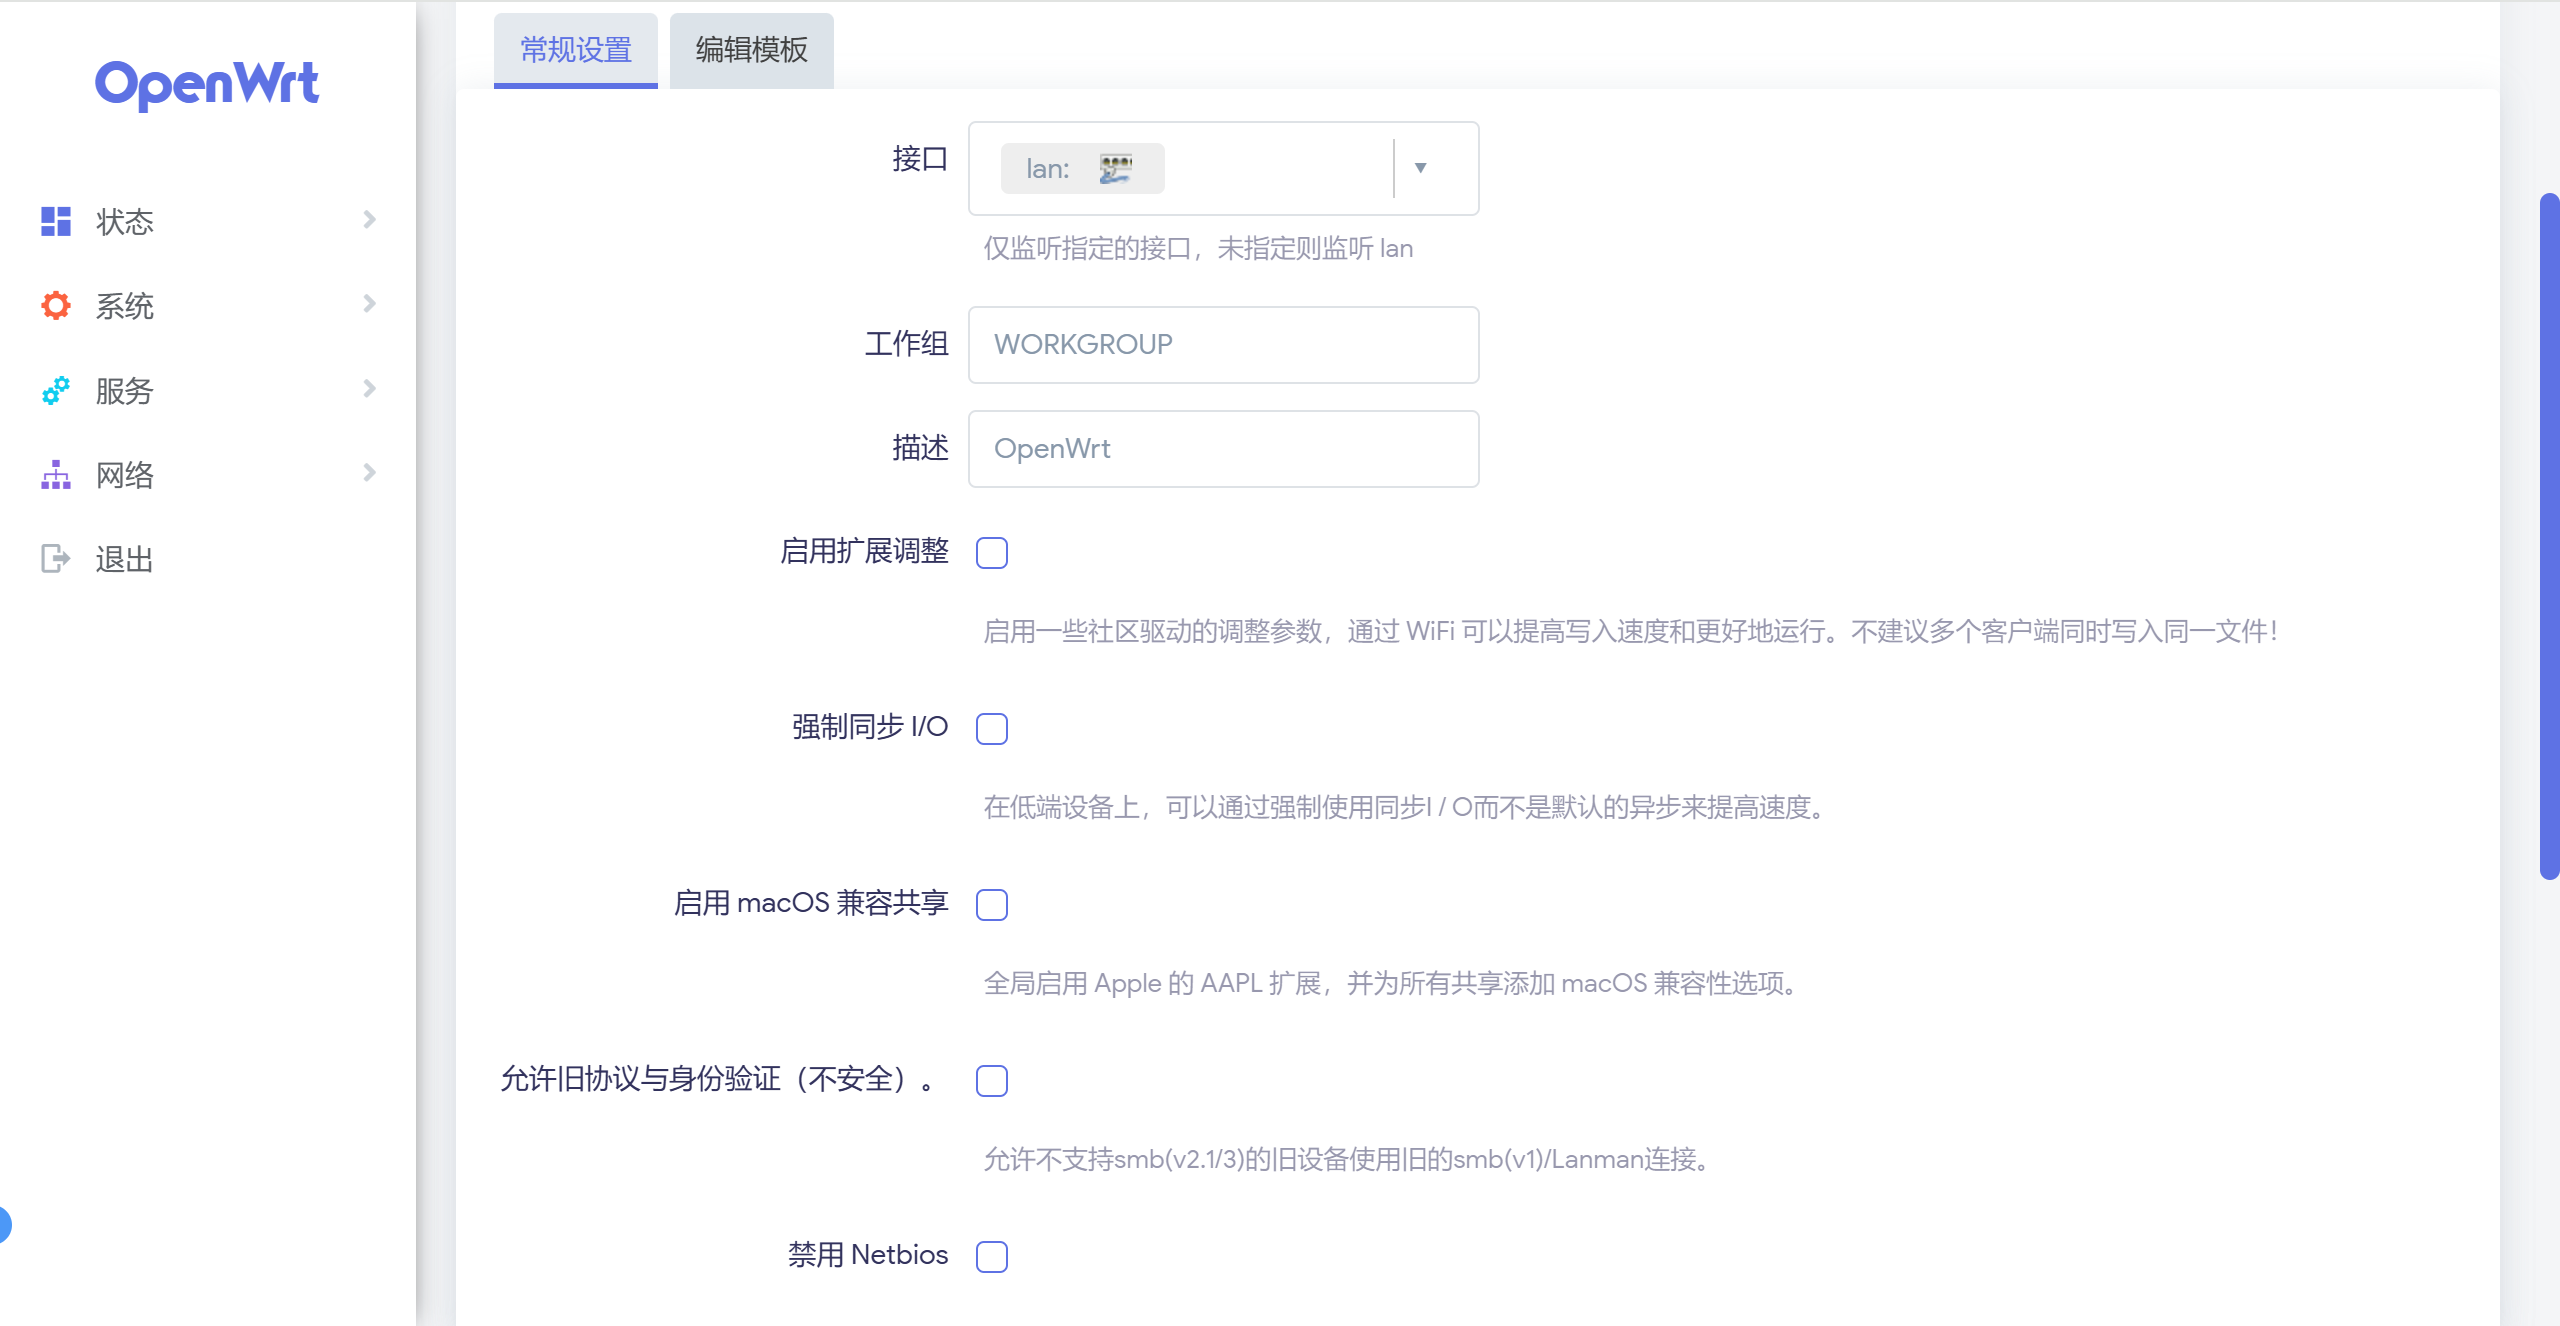Viewport: 2560px width, 1326px height.
Task: Enable the extended tuning checkbox
Action: (992, 553)
